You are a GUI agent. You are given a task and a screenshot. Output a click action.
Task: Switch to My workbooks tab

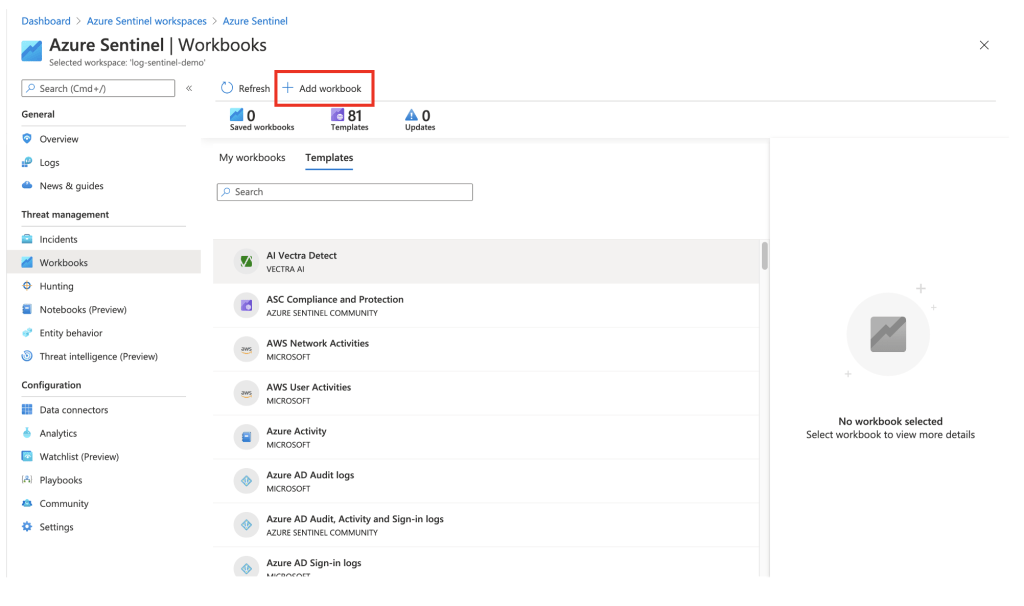point(252,158)
